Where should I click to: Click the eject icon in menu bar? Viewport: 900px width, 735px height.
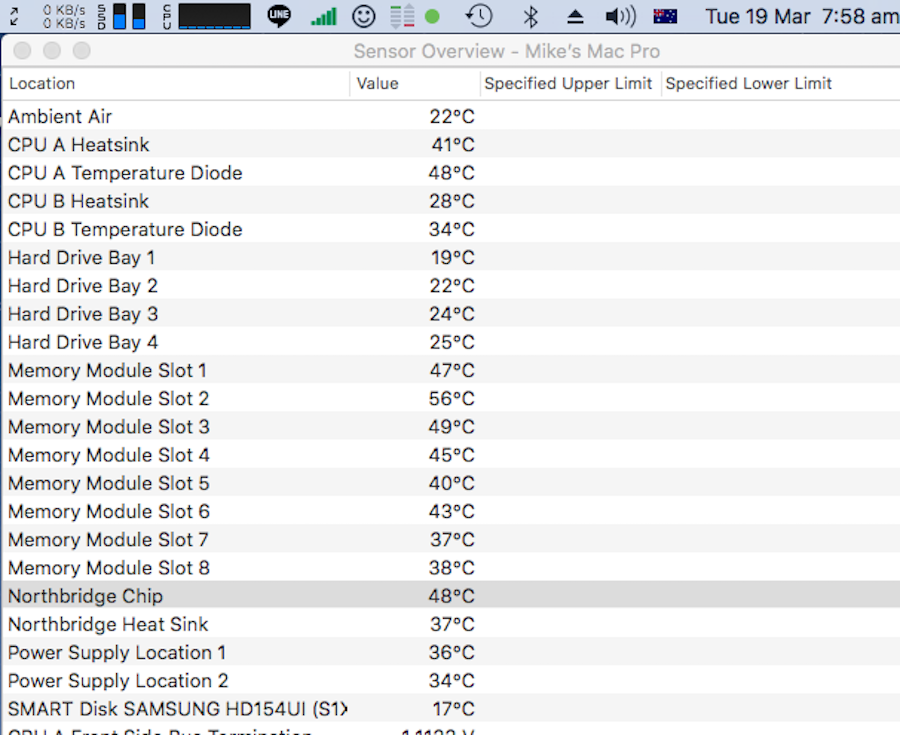click(x=575, y=17)
